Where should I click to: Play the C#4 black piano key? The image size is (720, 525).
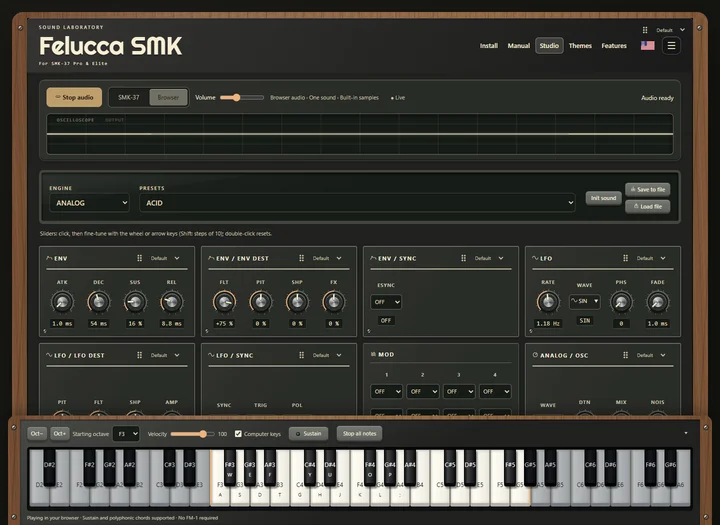[x=310, y=467]
